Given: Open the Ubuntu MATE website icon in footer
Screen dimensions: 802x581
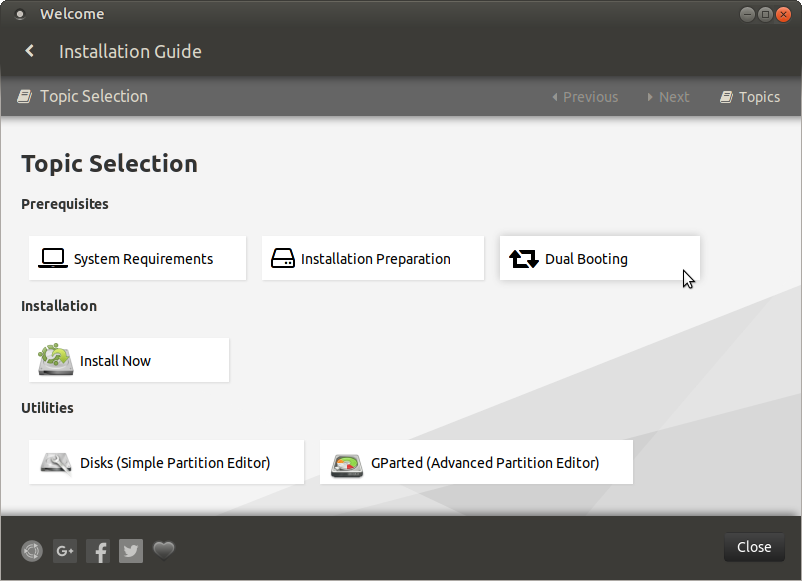Looking at the screenshot, I should [x=32, y=551].
